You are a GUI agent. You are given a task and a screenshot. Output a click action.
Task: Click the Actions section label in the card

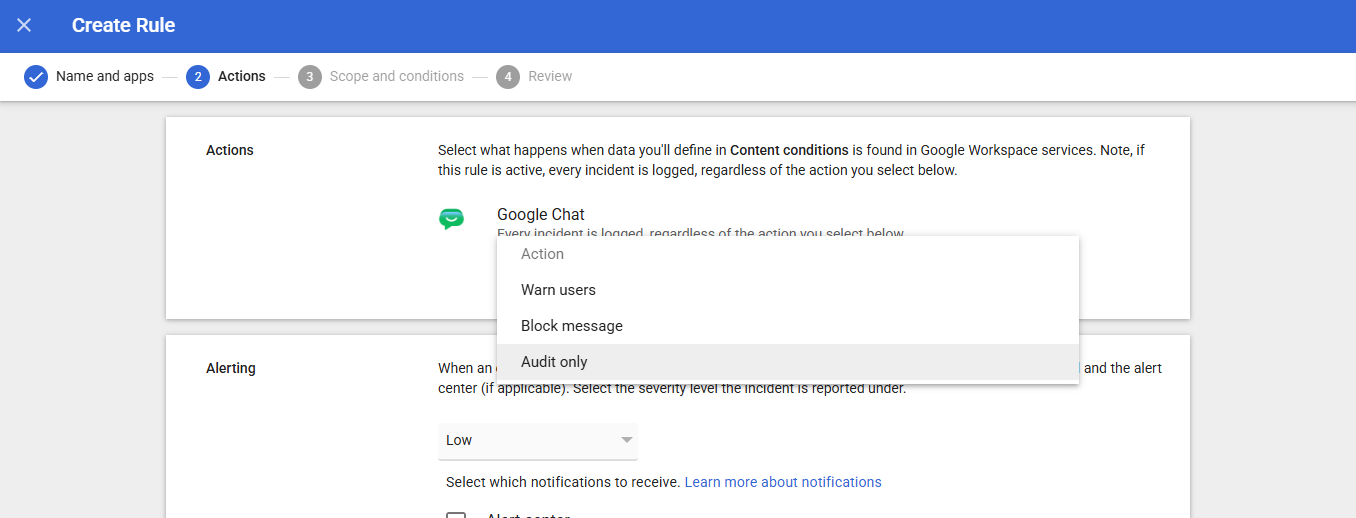(x=230, y=150)
